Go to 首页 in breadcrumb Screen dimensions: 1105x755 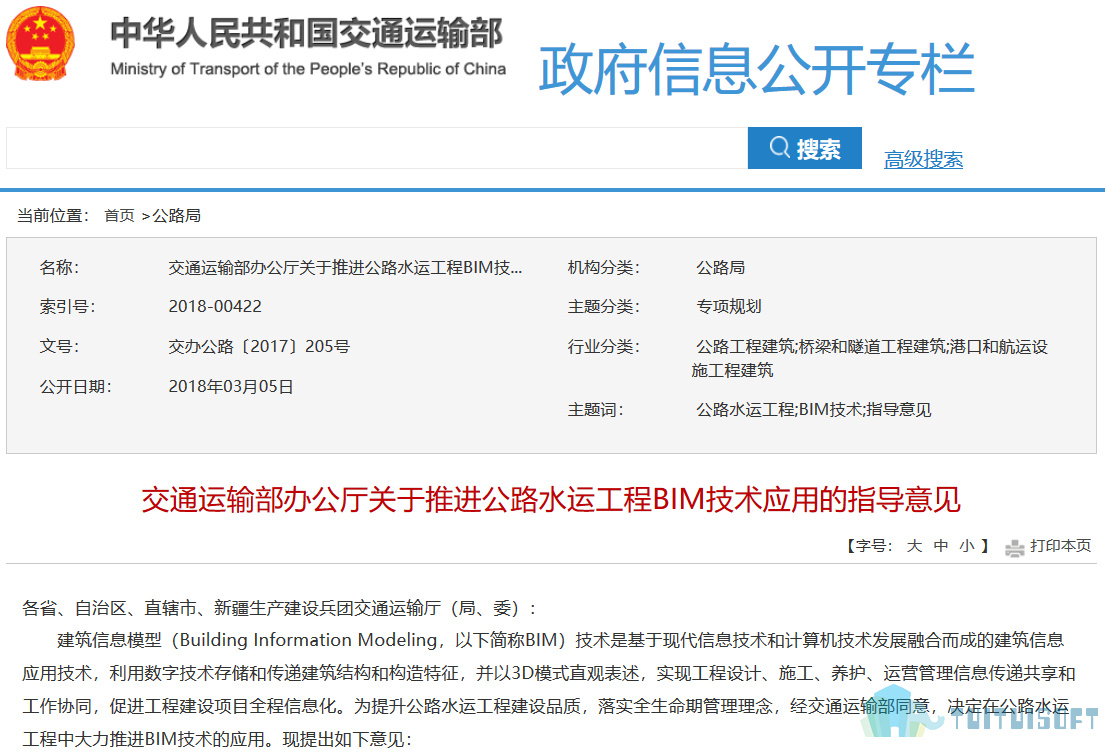click(x=119, y=216)
